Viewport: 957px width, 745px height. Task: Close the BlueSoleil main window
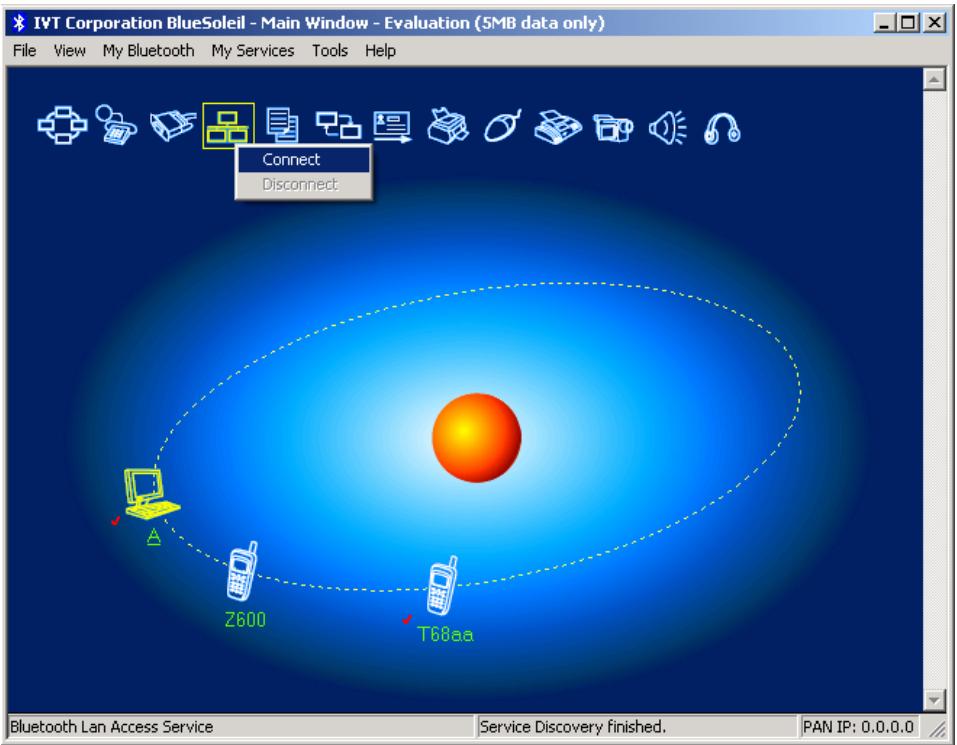click(x=934, y=23)
